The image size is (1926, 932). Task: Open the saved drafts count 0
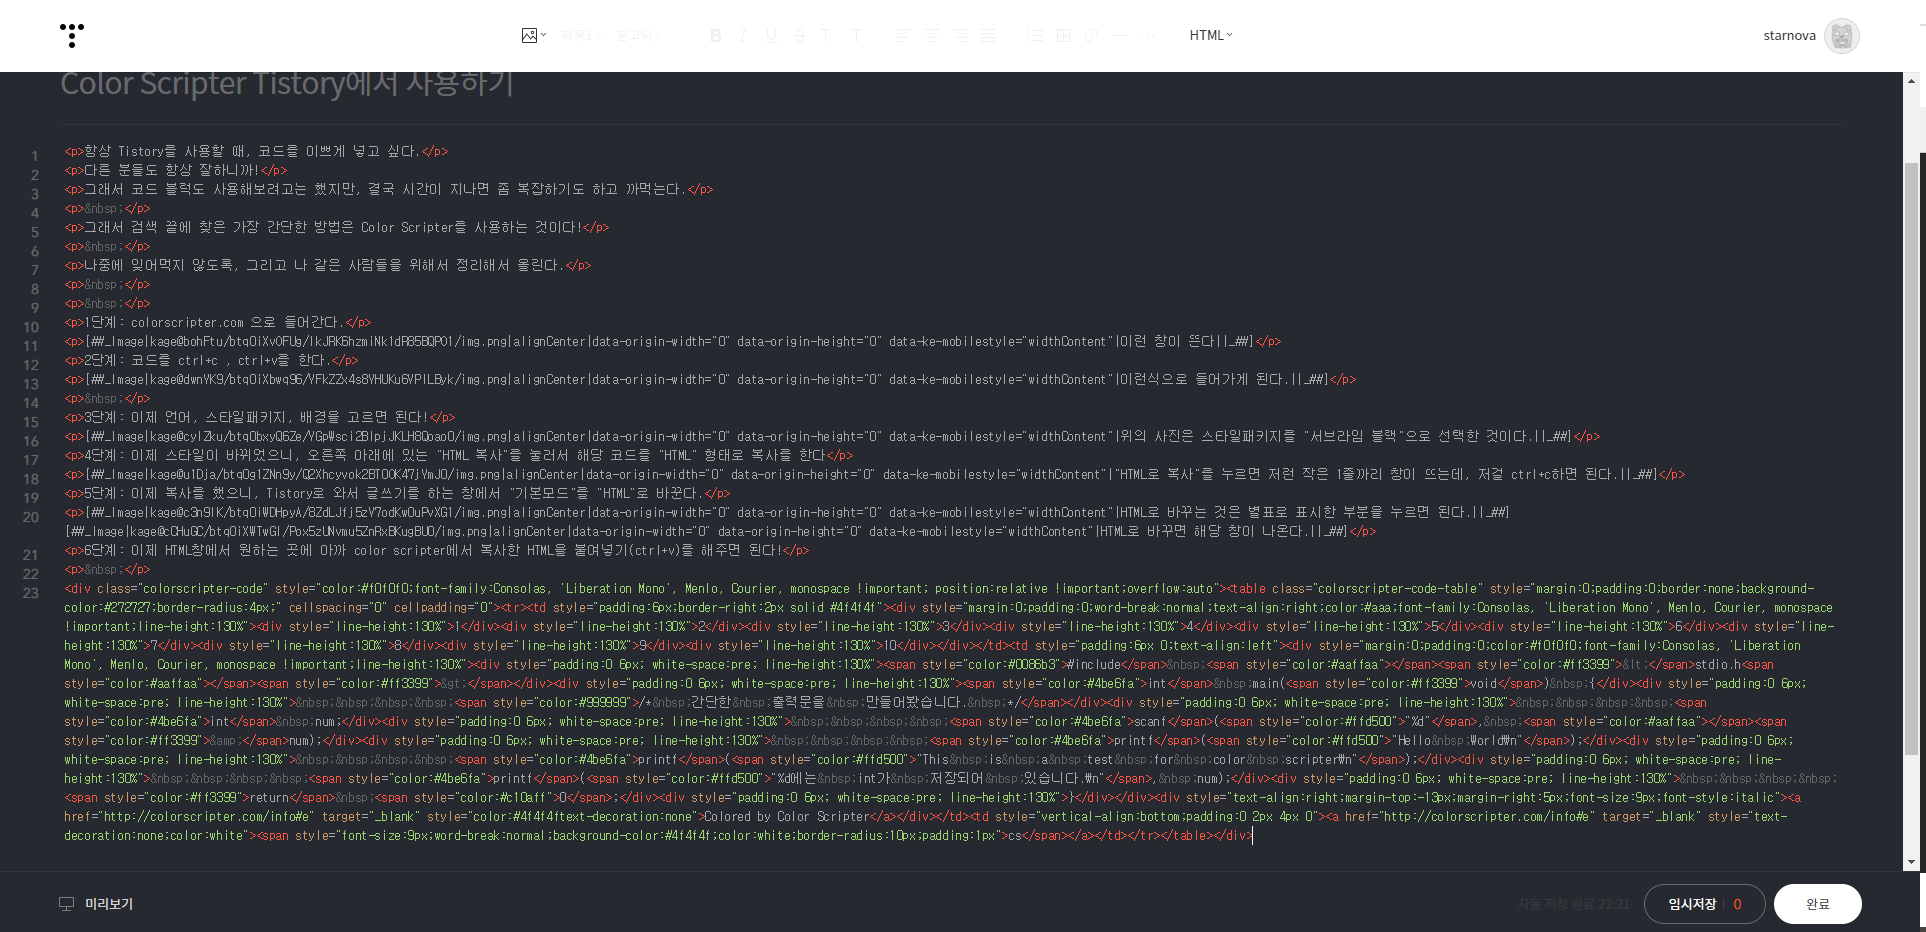point(1737,904)
